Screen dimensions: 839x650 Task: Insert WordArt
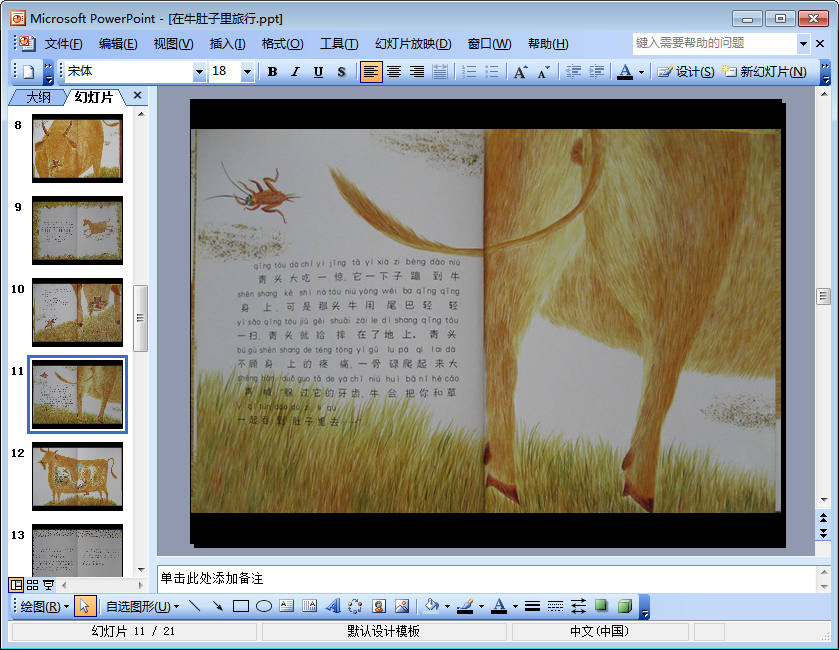click(x=333, y=607)
